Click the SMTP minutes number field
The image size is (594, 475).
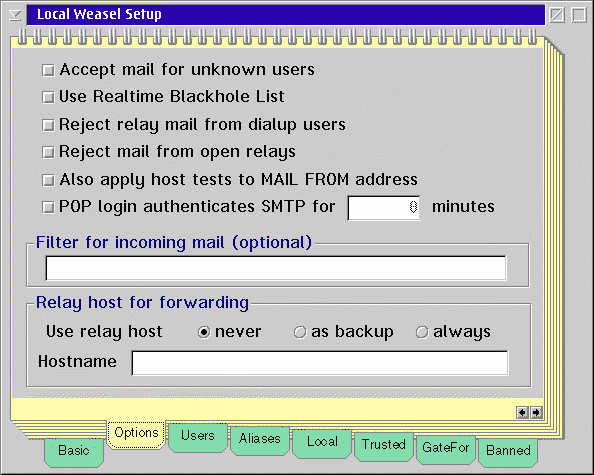[384, 208]
